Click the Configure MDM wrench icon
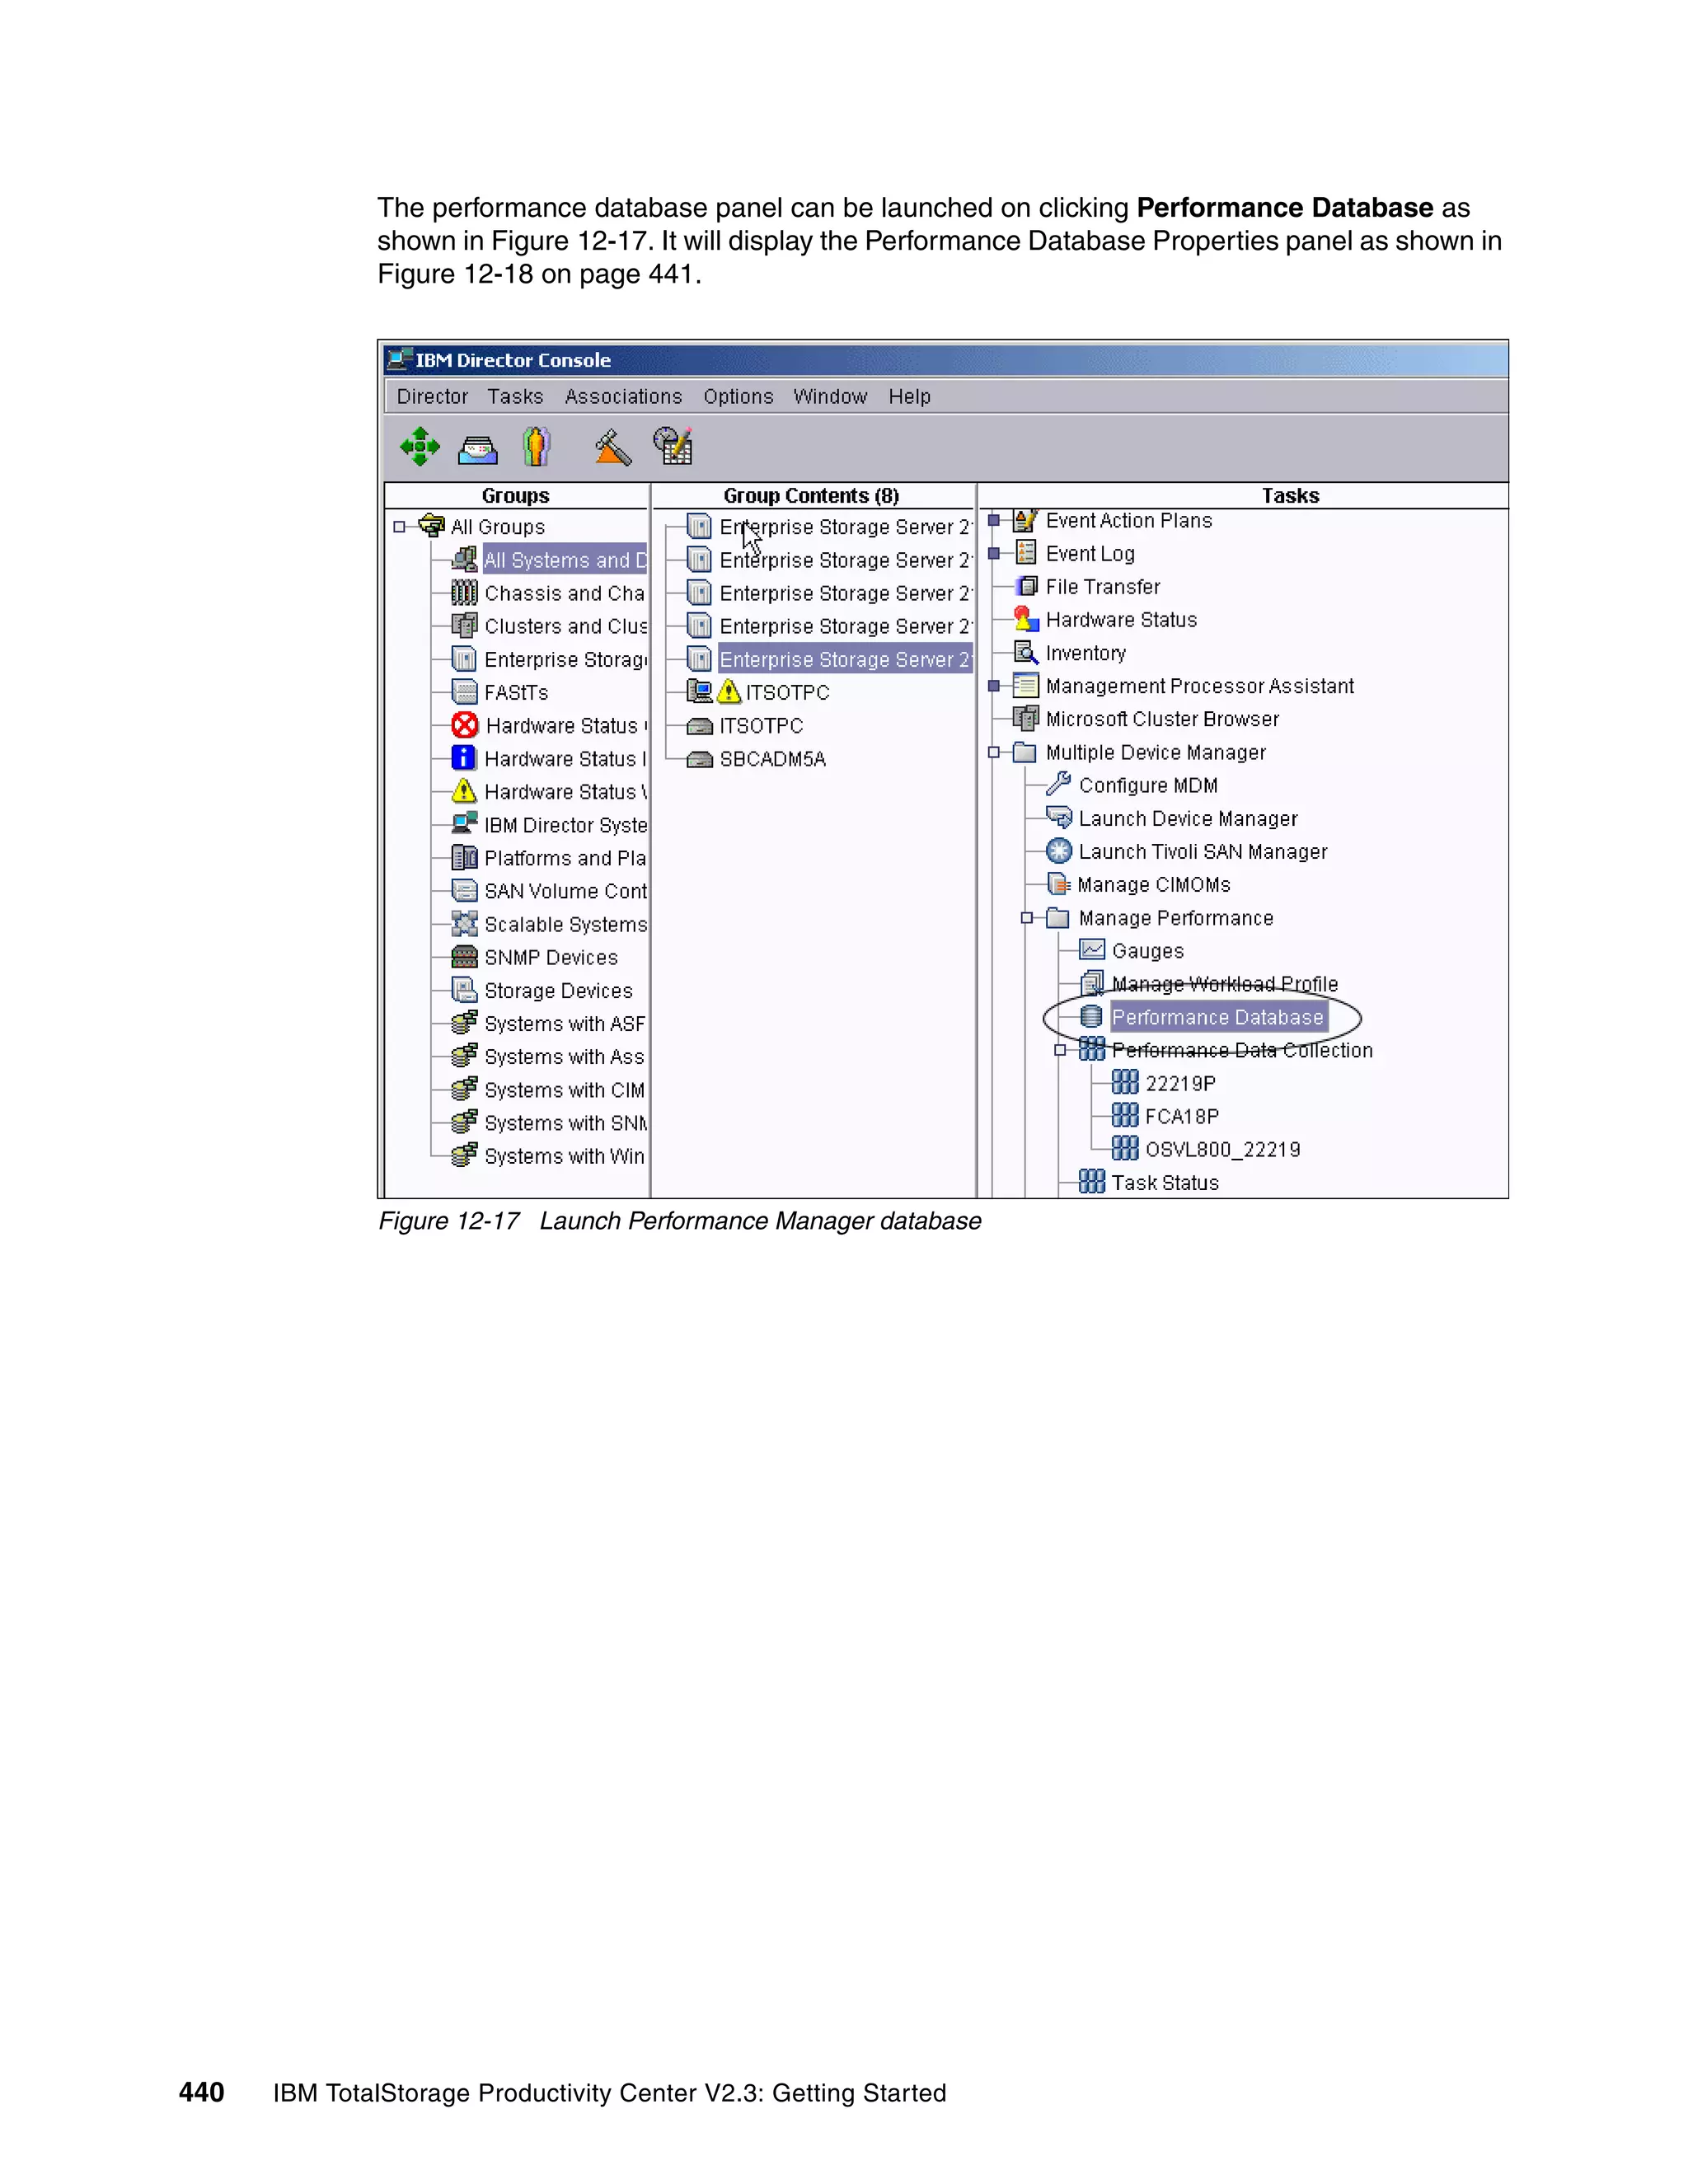This screenshot has width=1688, height=2184. 1059,784
